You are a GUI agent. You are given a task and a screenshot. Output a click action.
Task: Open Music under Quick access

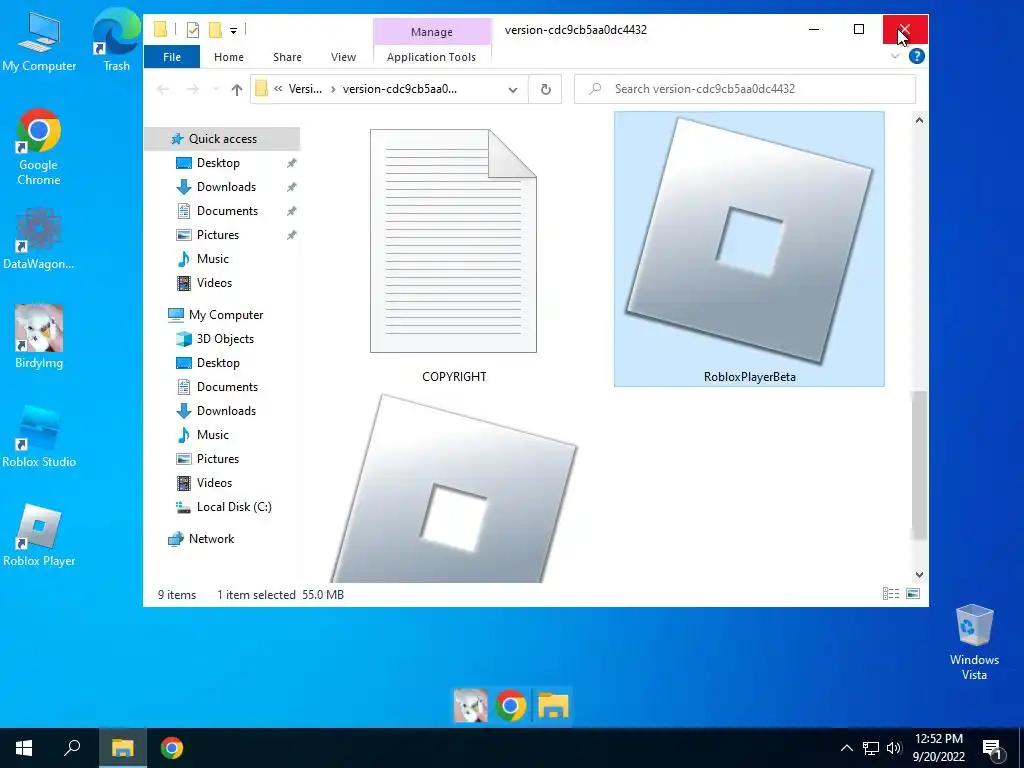point(213,259)
